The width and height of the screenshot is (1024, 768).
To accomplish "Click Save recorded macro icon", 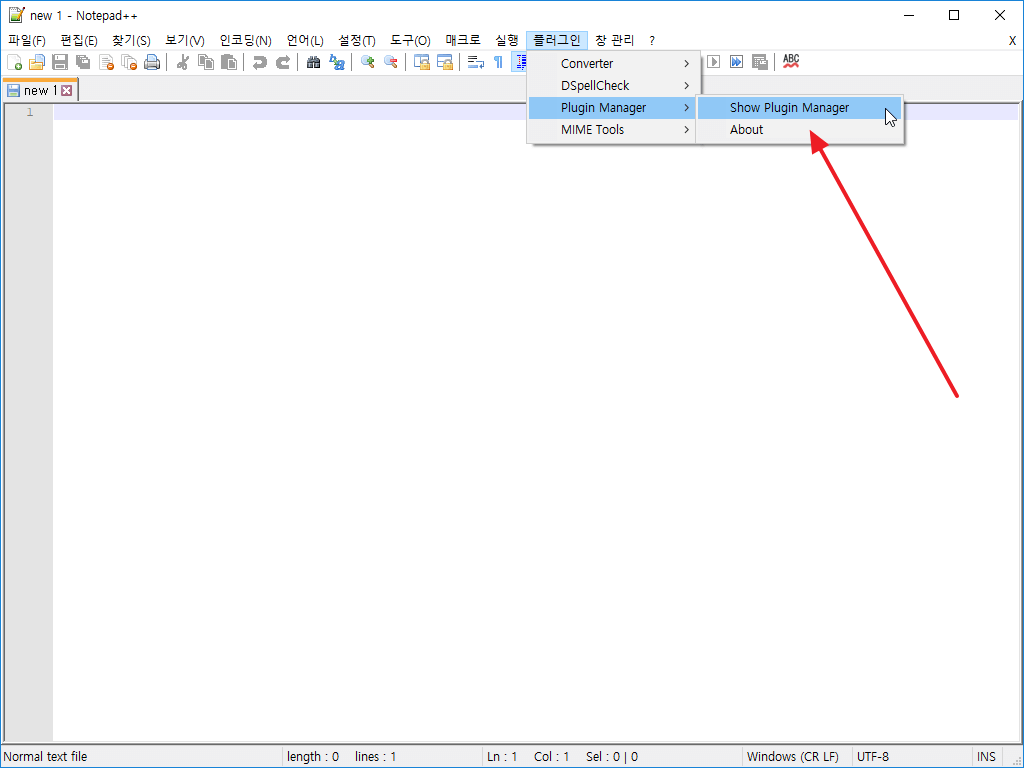I will pyautogui.click(x=760, y=62).
